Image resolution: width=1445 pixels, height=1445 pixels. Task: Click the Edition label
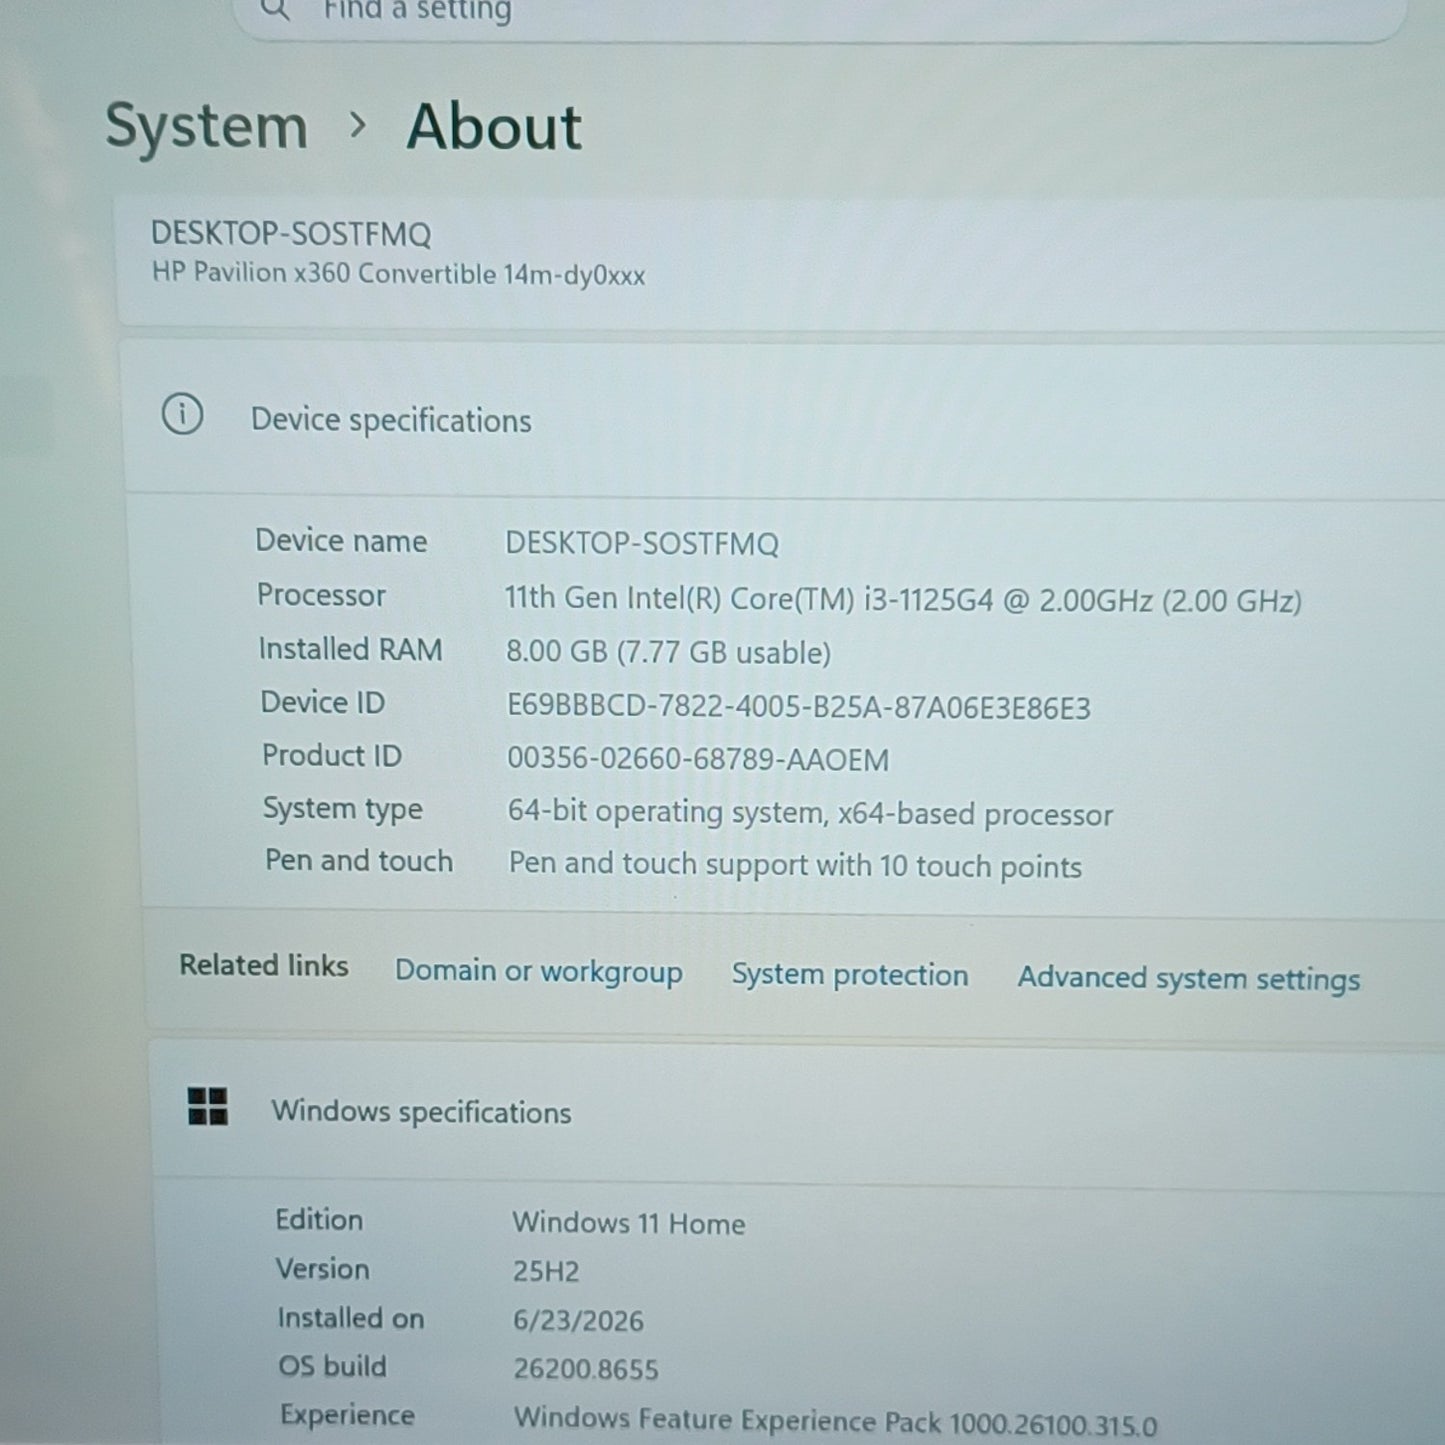coord(320,1220)
